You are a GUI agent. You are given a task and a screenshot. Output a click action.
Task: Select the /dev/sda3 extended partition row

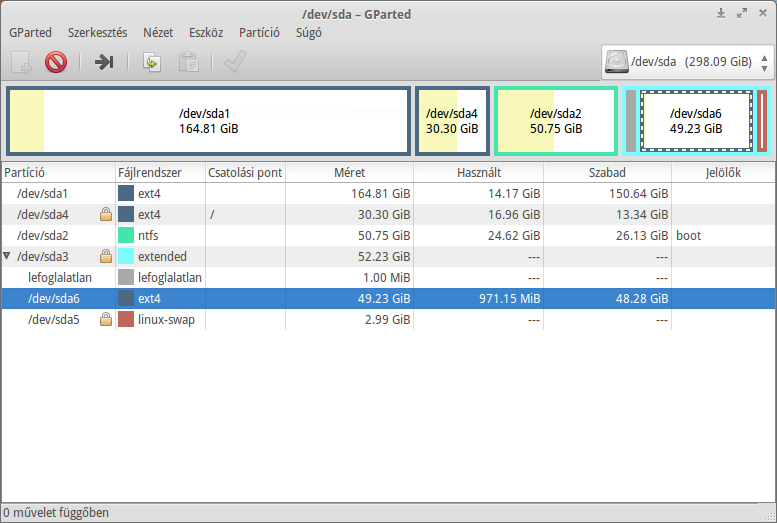(x=388, y=256)
